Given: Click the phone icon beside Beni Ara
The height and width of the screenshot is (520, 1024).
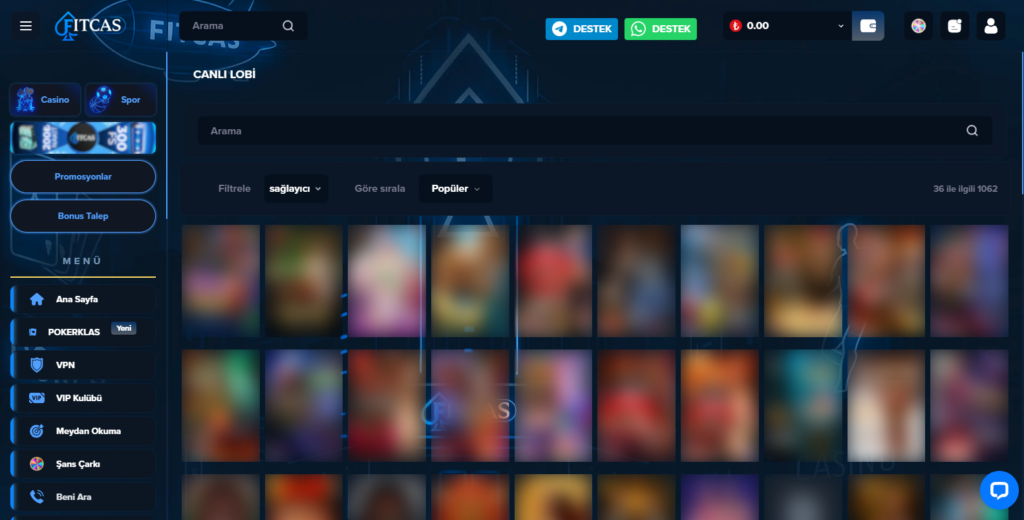Looking at the screenshot, I should pyautogui.click(x=37, y=496).
